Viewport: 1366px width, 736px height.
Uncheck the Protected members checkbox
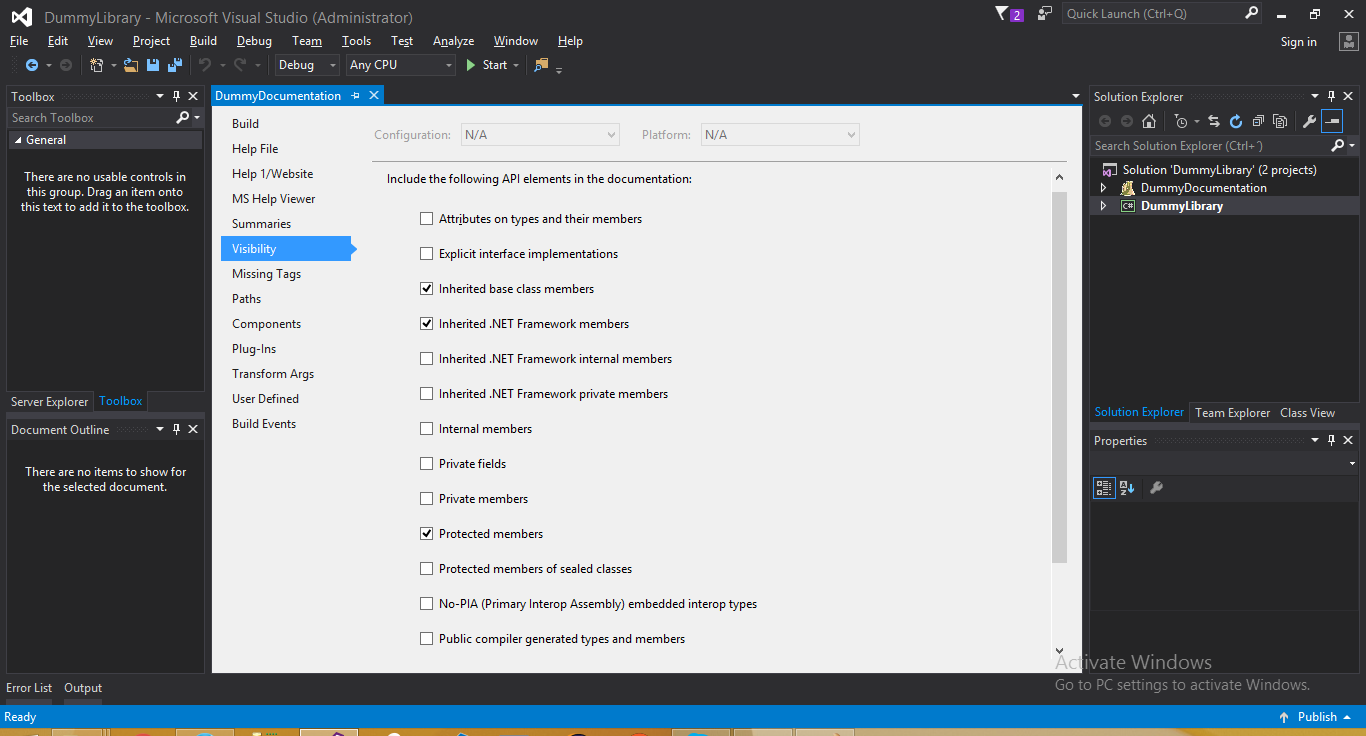427,534
